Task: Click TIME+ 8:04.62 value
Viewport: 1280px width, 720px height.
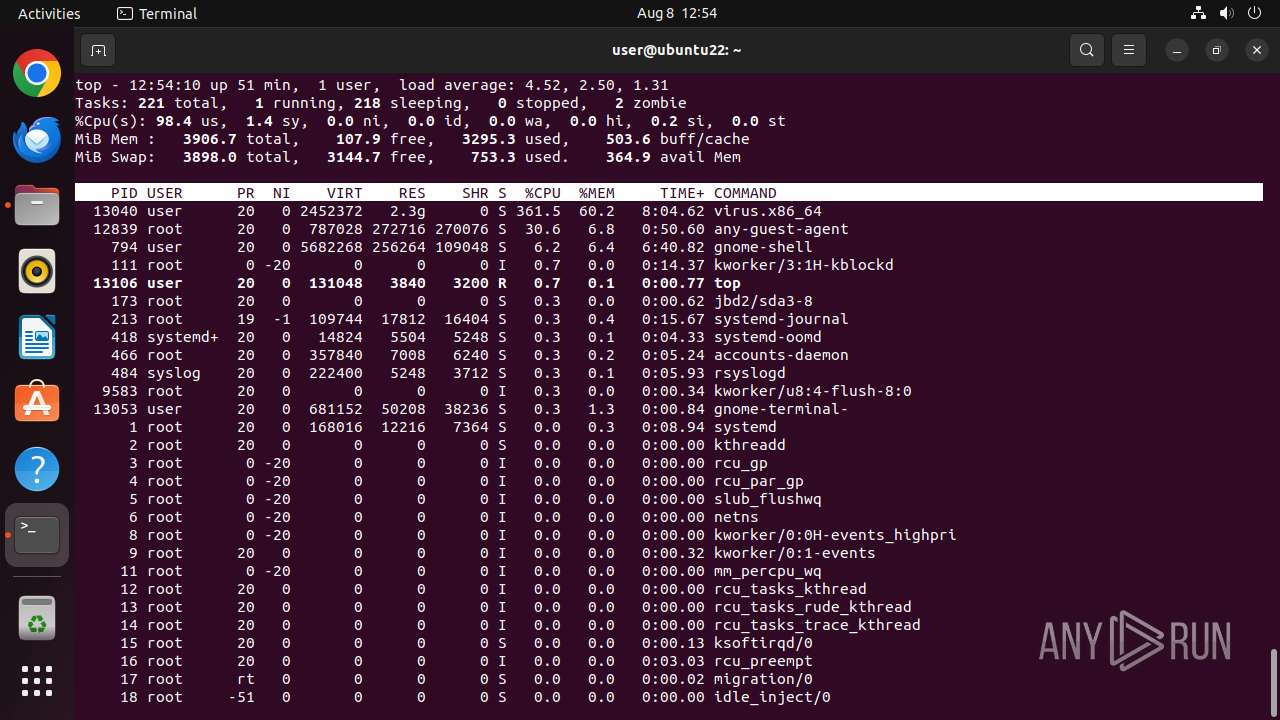Action: click(x=673, y=211)
